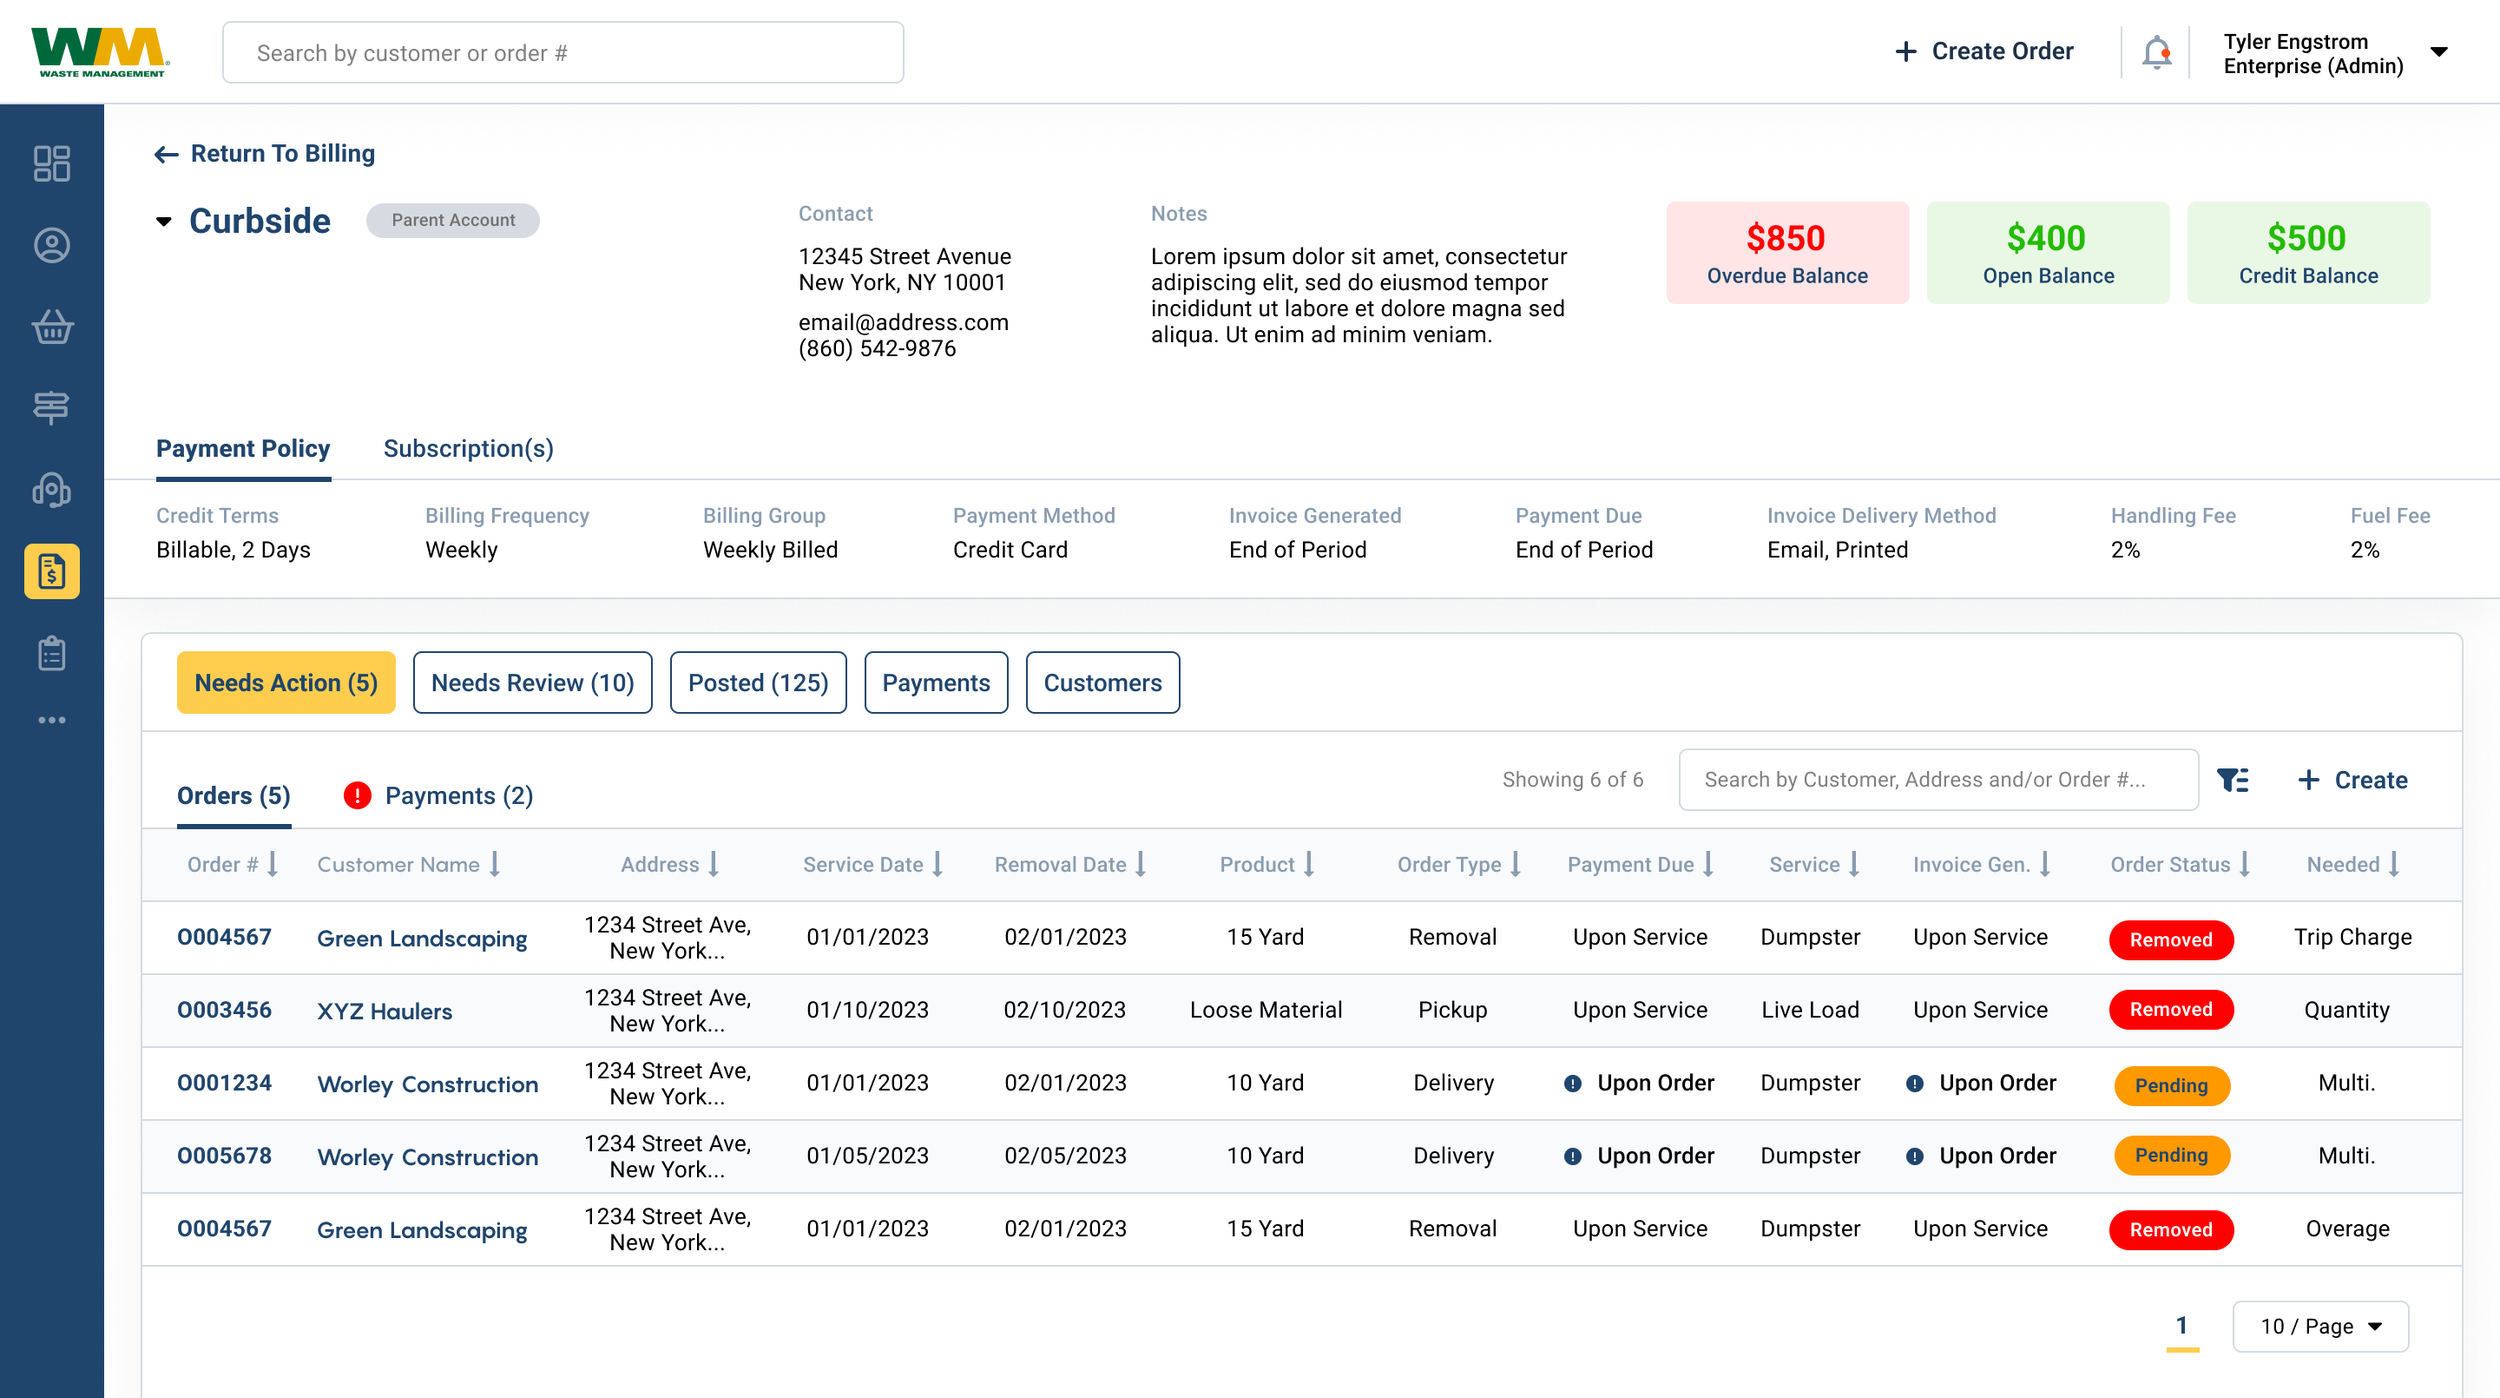The height and width of the screenshot is (1398, 2500).
Task: Open the clipboard tasks icon in the sidebar
Action: click(x=51, y=652)
